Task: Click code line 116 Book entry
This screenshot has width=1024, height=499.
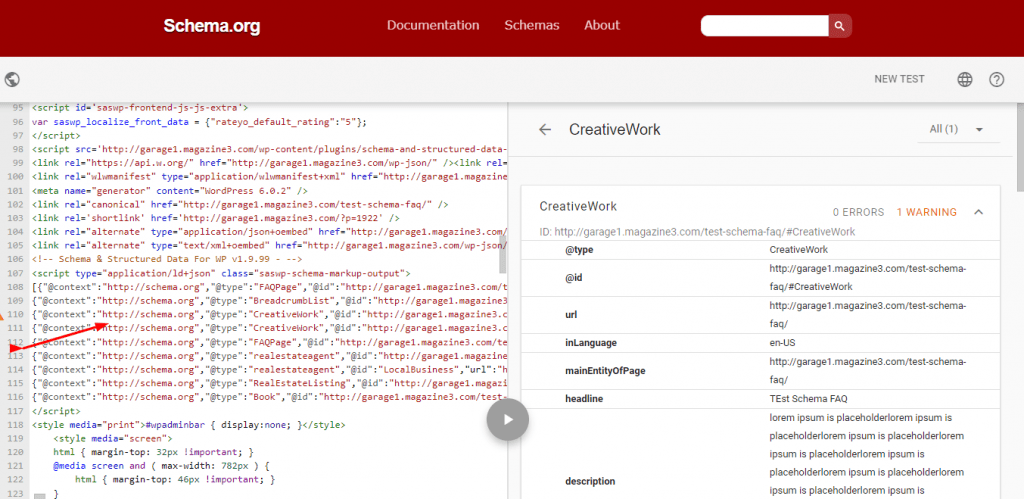Action: click(269, 396)
